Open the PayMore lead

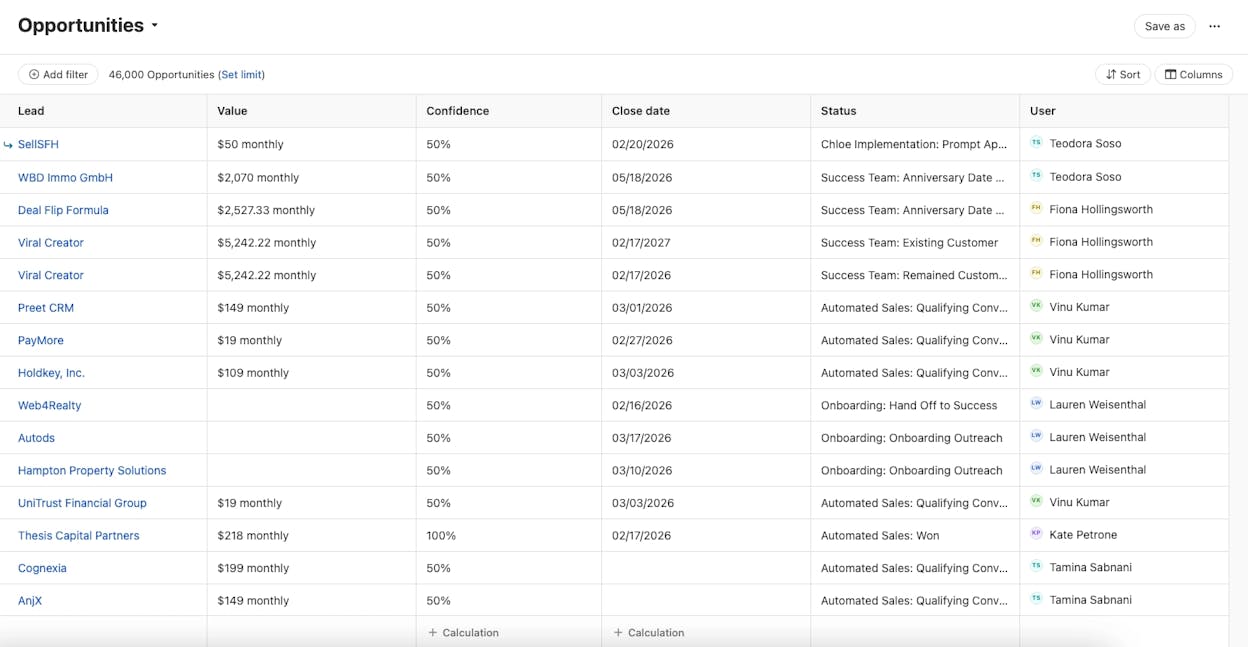(41, 340)
